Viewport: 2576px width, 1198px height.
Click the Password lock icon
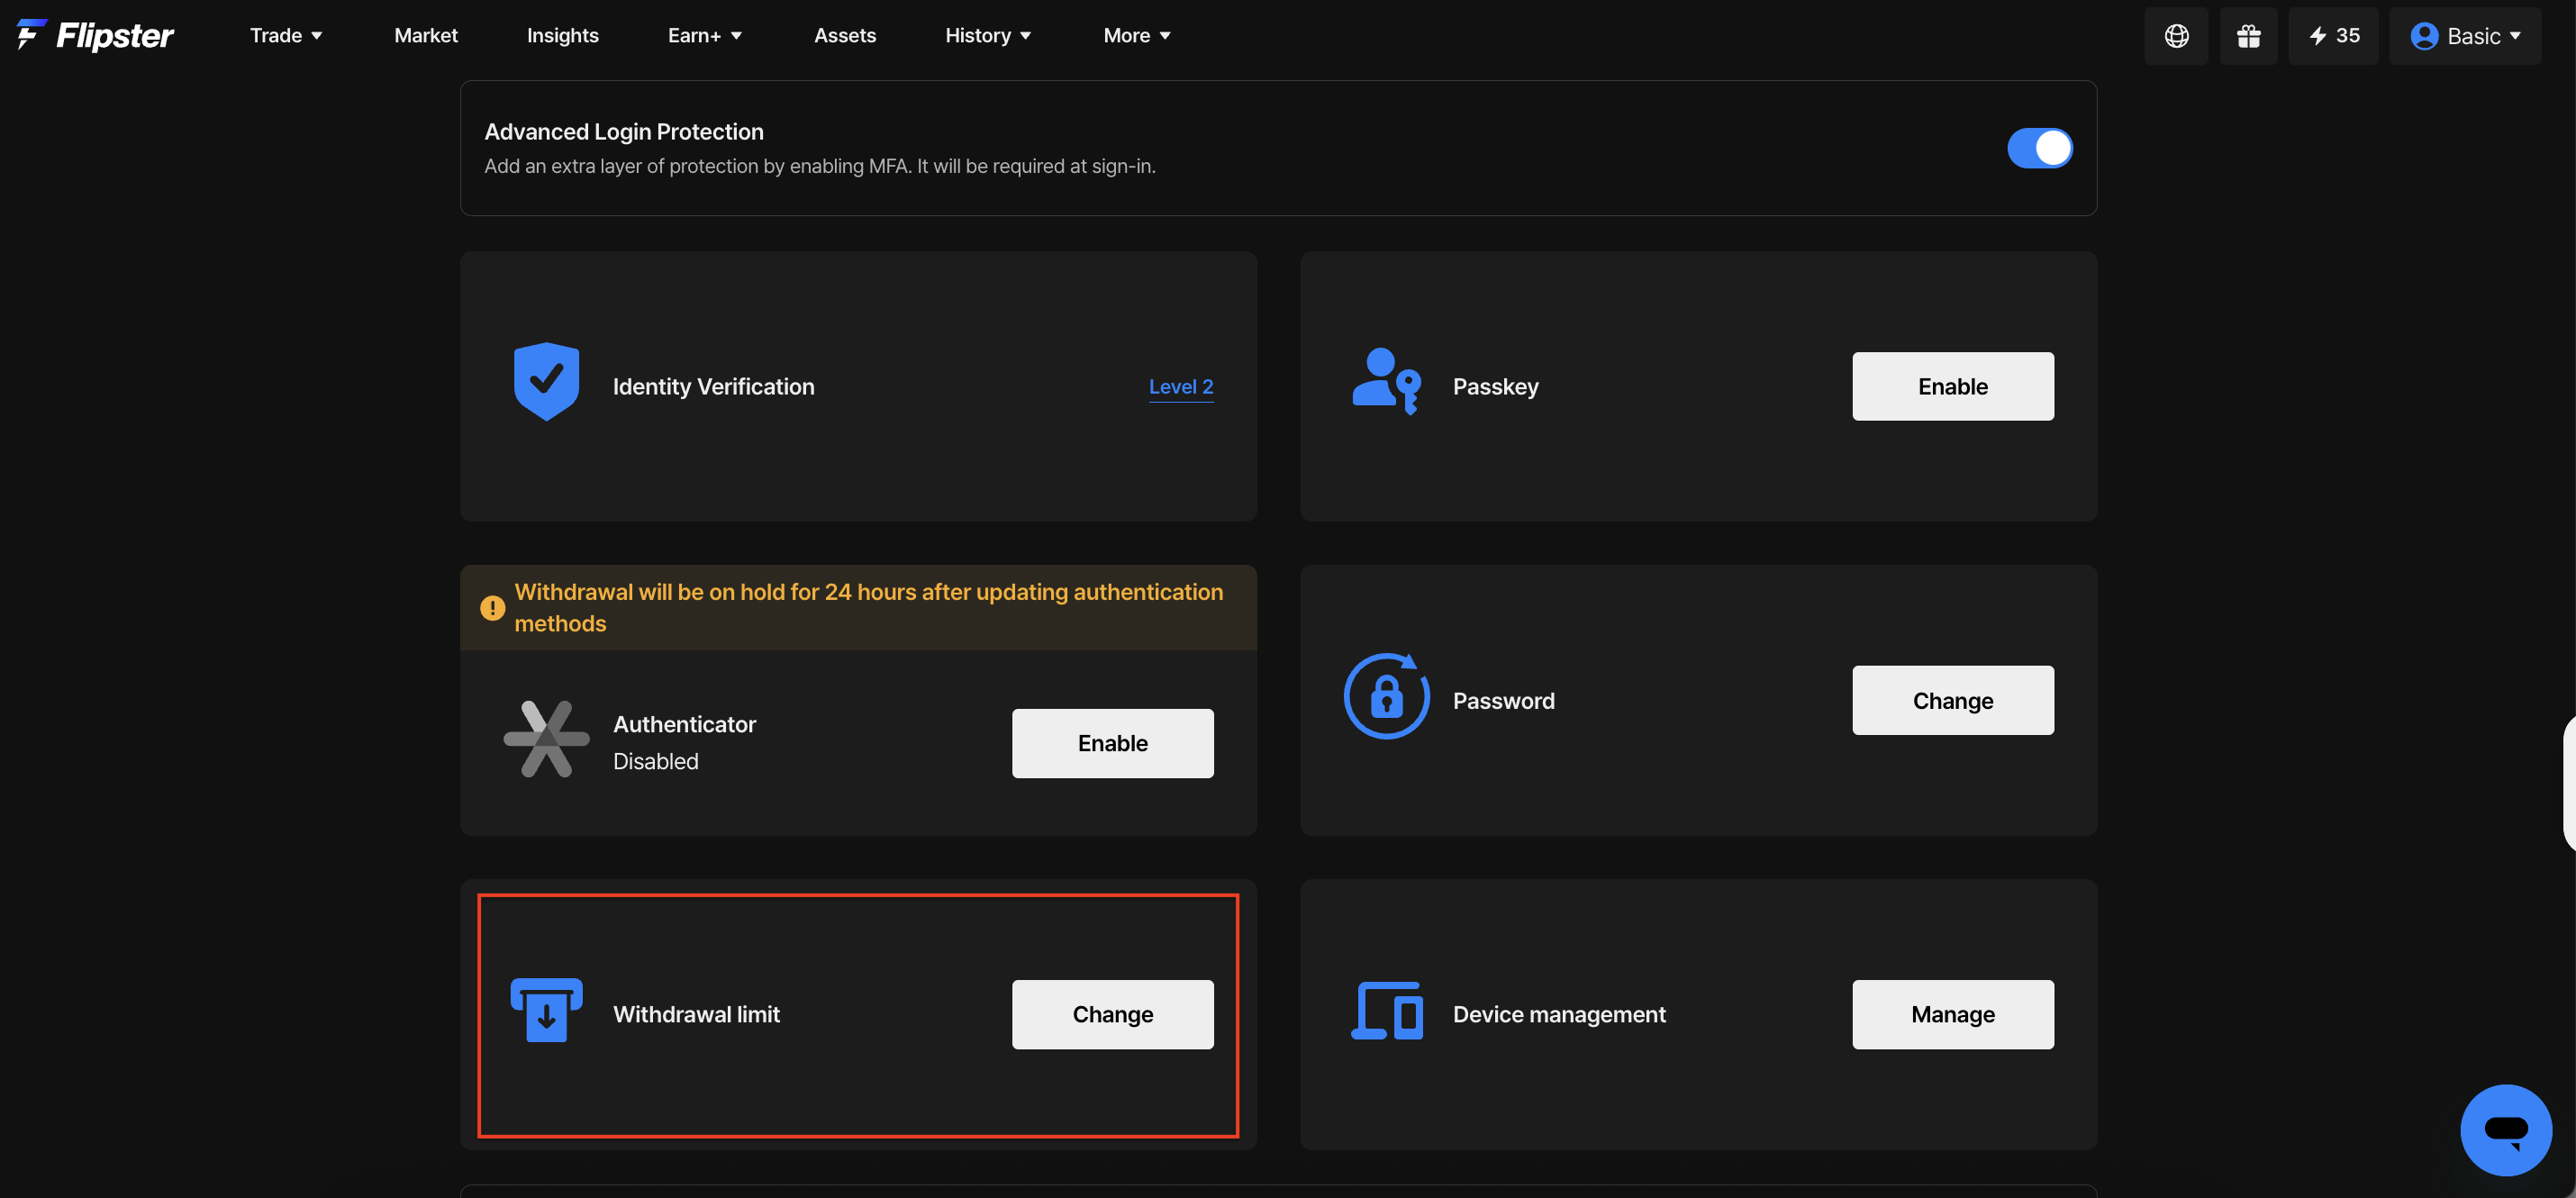pos(1386,696)
